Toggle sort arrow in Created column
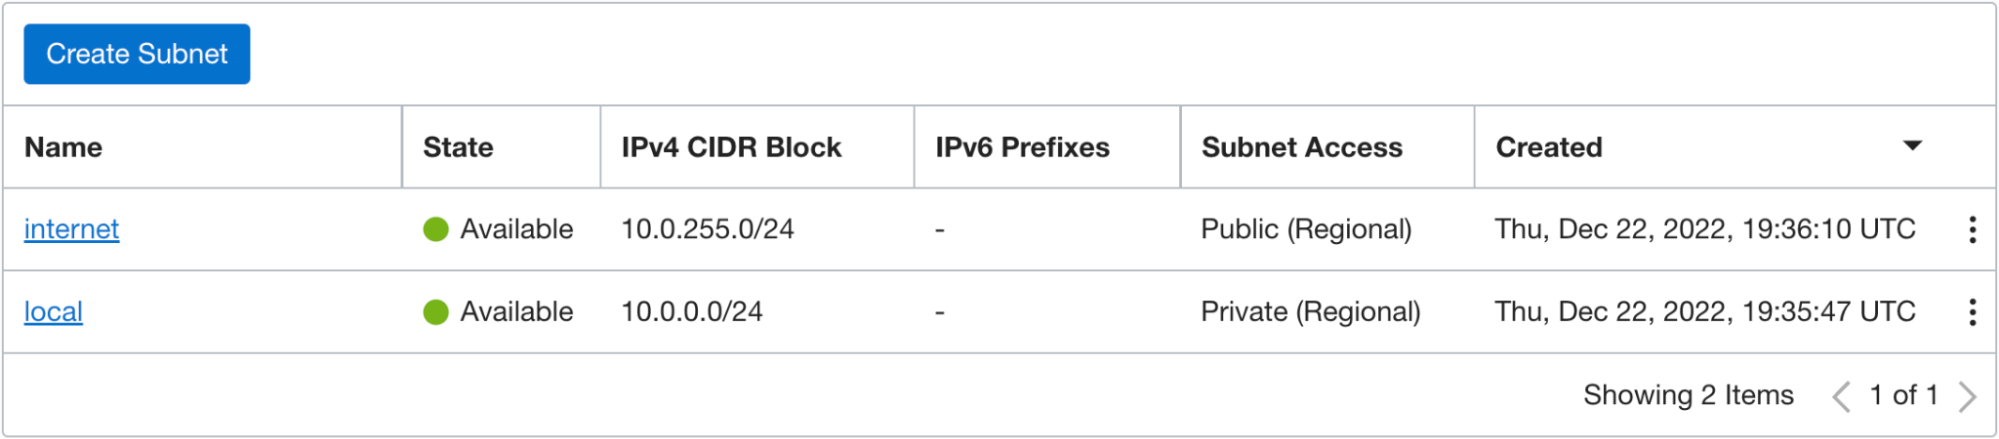 tap(1912, 146)
